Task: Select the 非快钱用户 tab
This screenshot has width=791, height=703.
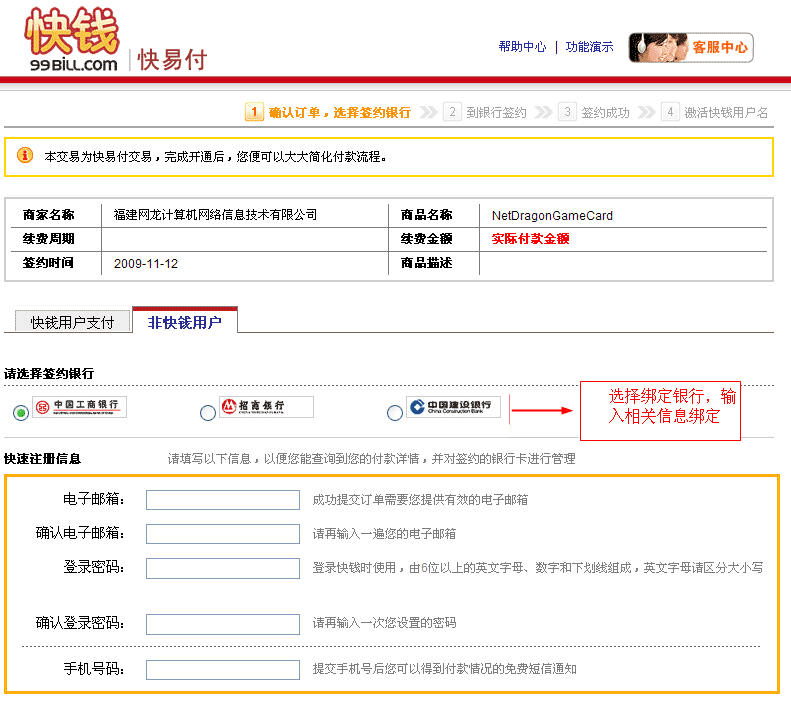Action: [x=185, y=321]
